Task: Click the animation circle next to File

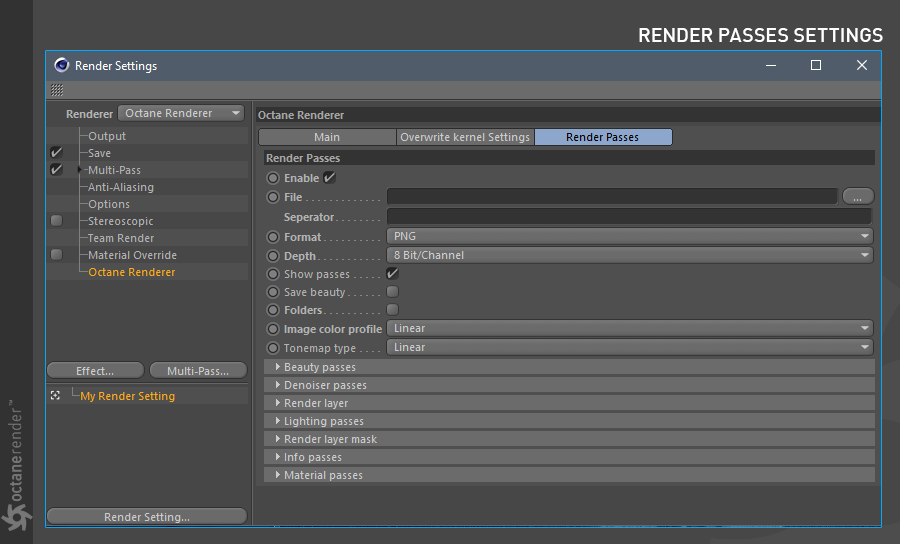Action: pos(273,197)
